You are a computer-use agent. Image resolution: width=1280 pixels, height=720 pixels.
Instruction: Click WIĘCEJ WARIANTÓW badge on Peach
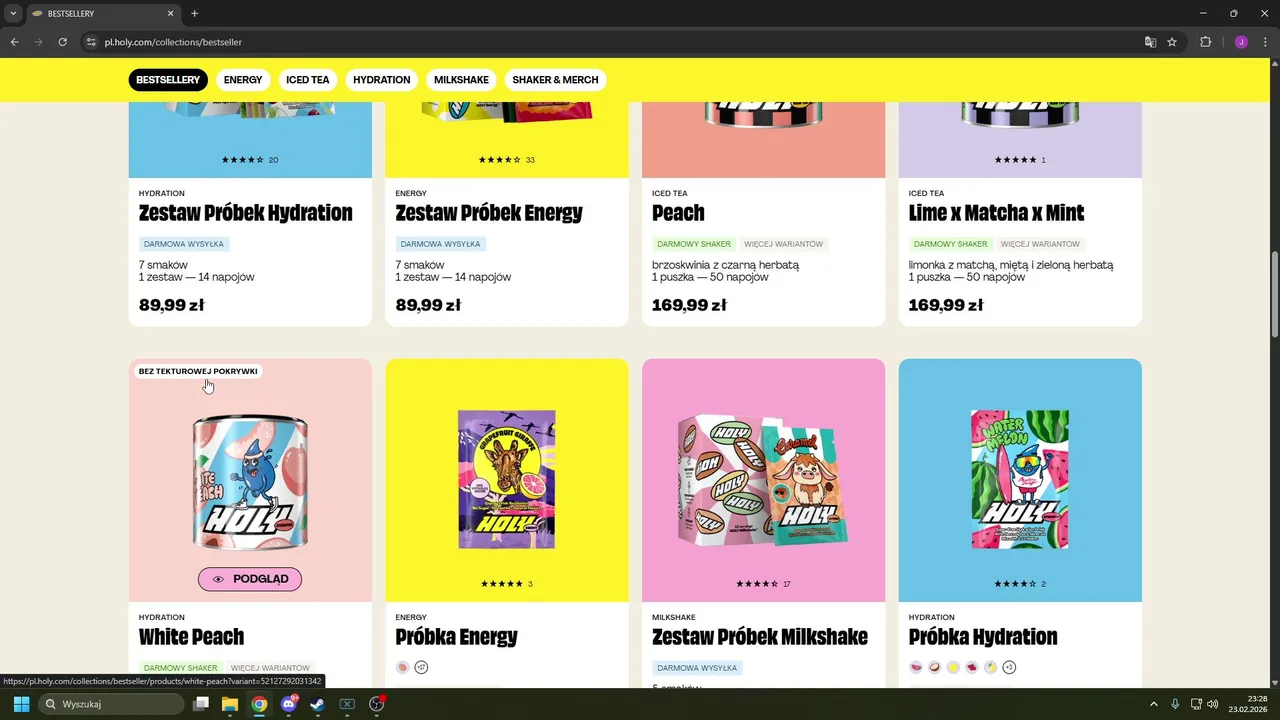(x=784, y=244)
